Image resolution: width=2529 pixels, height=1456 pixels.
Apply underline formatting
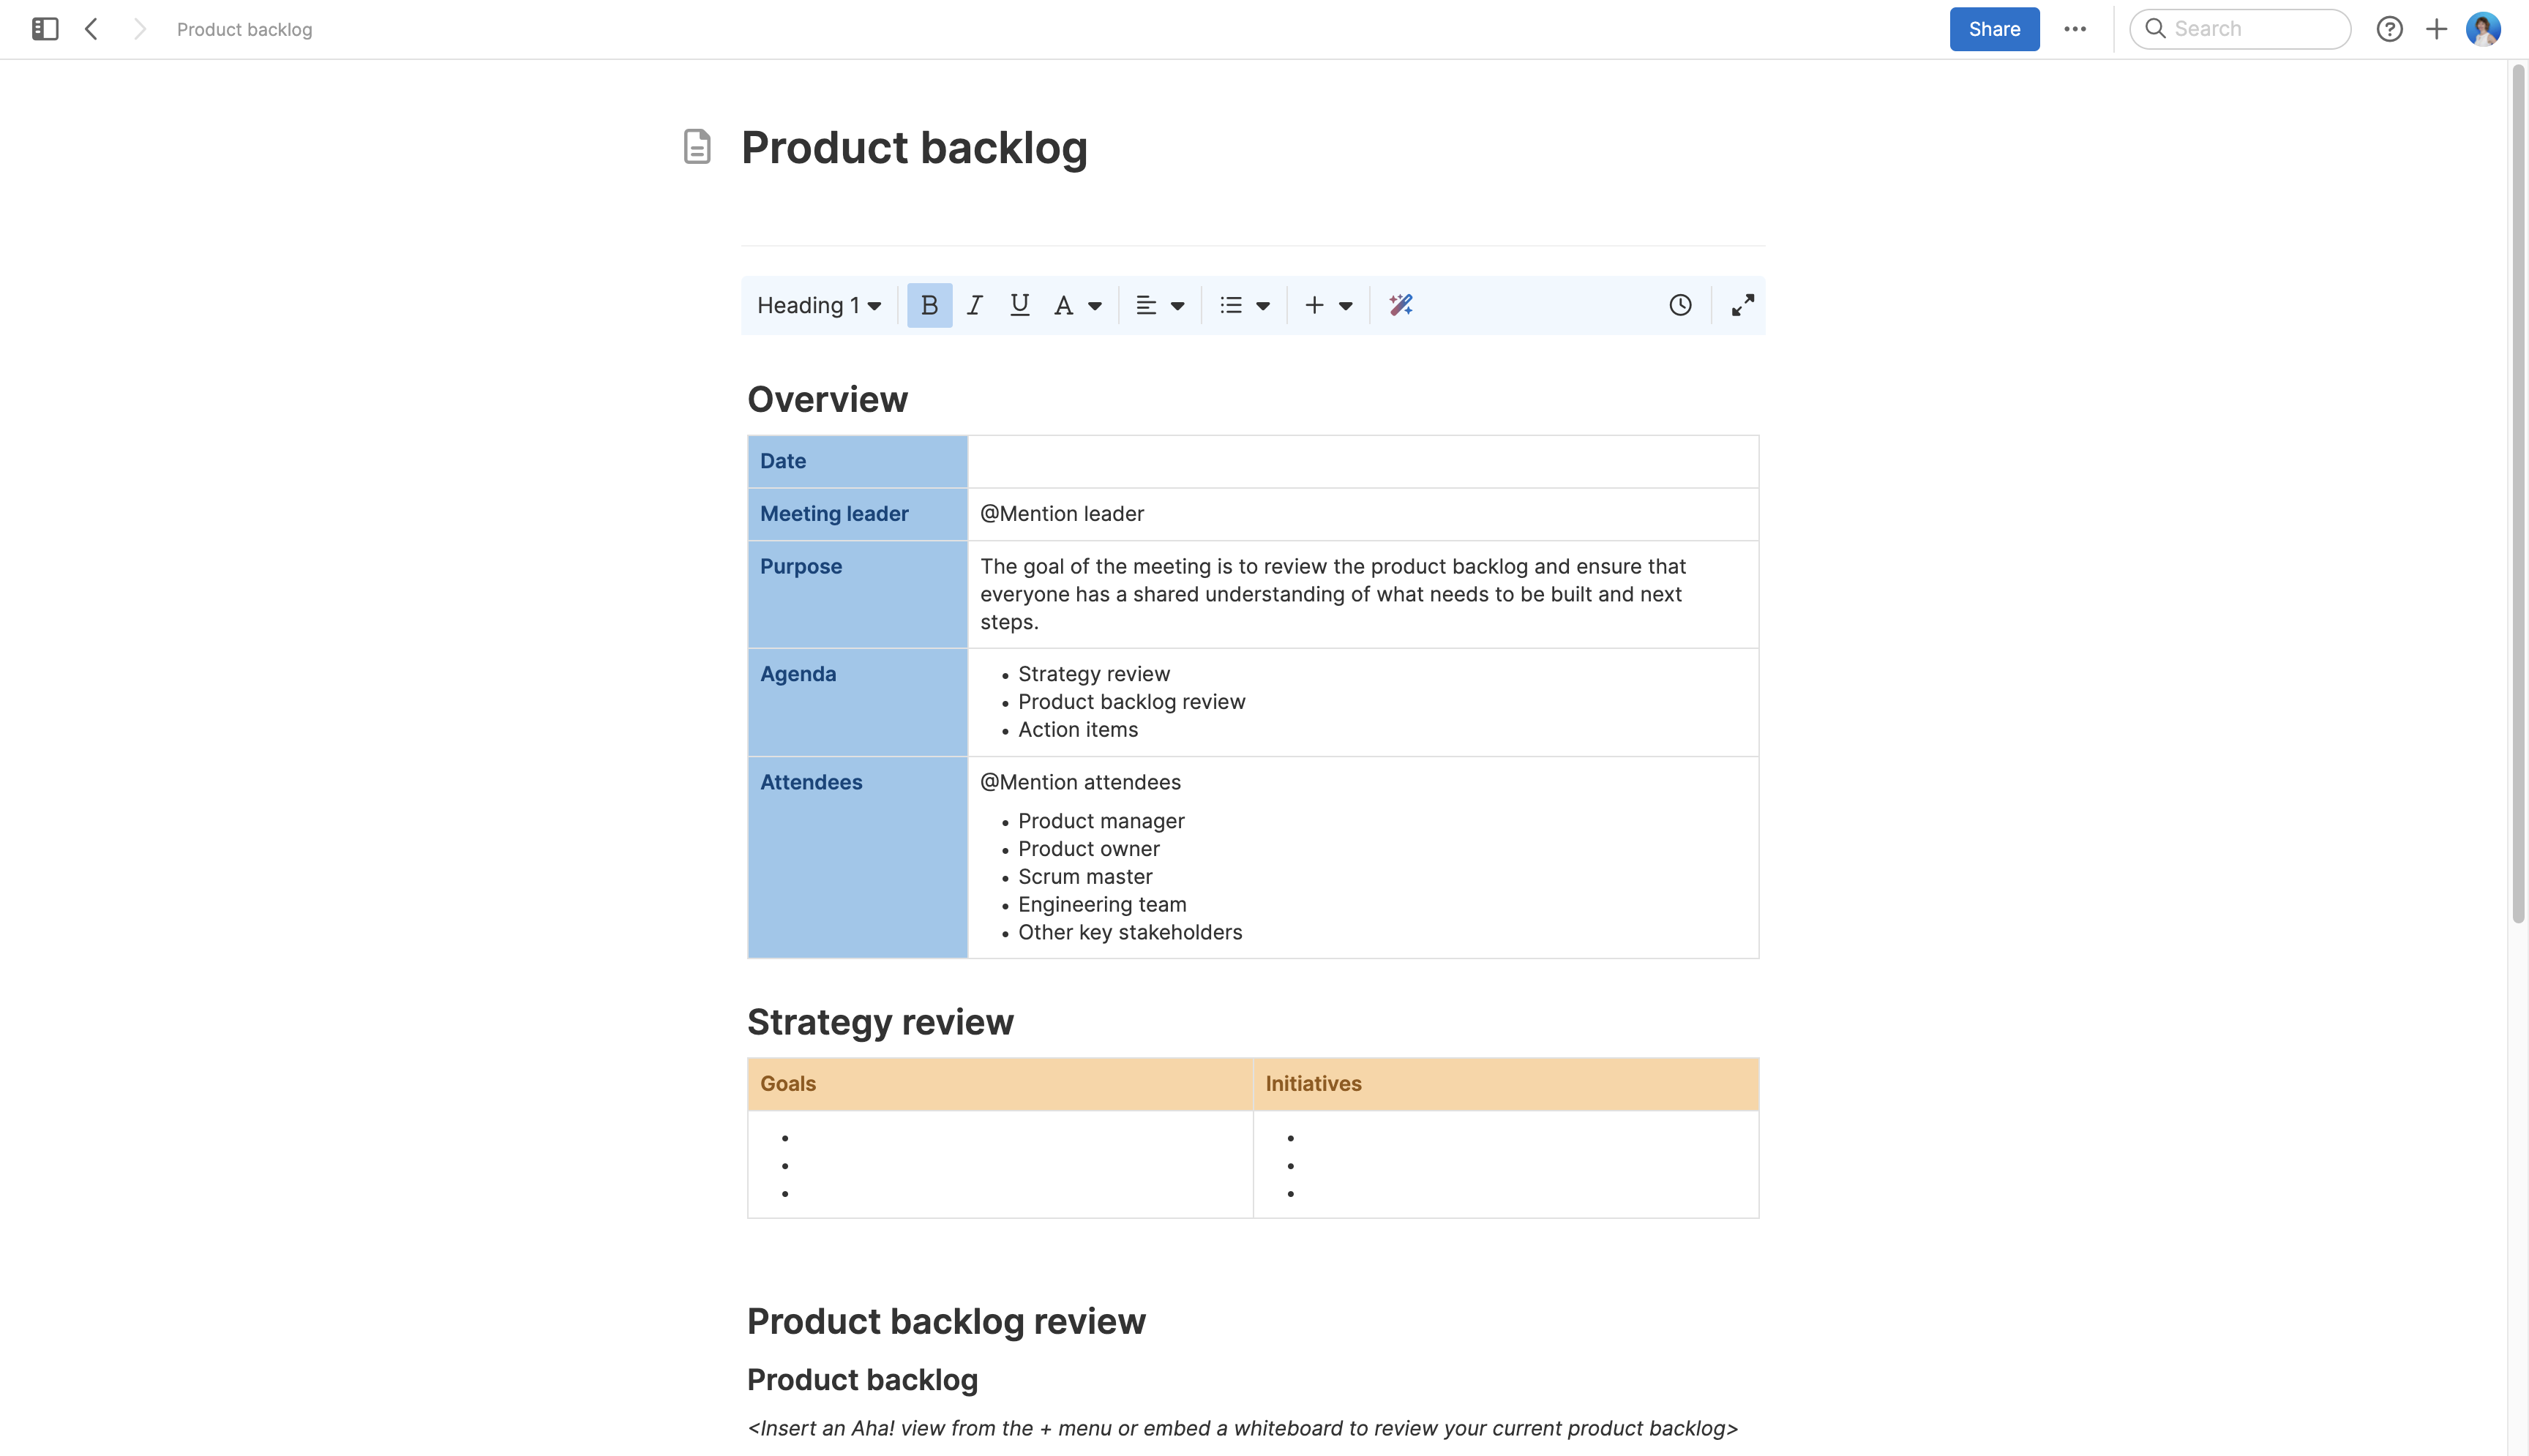(x=1019, y=305)
